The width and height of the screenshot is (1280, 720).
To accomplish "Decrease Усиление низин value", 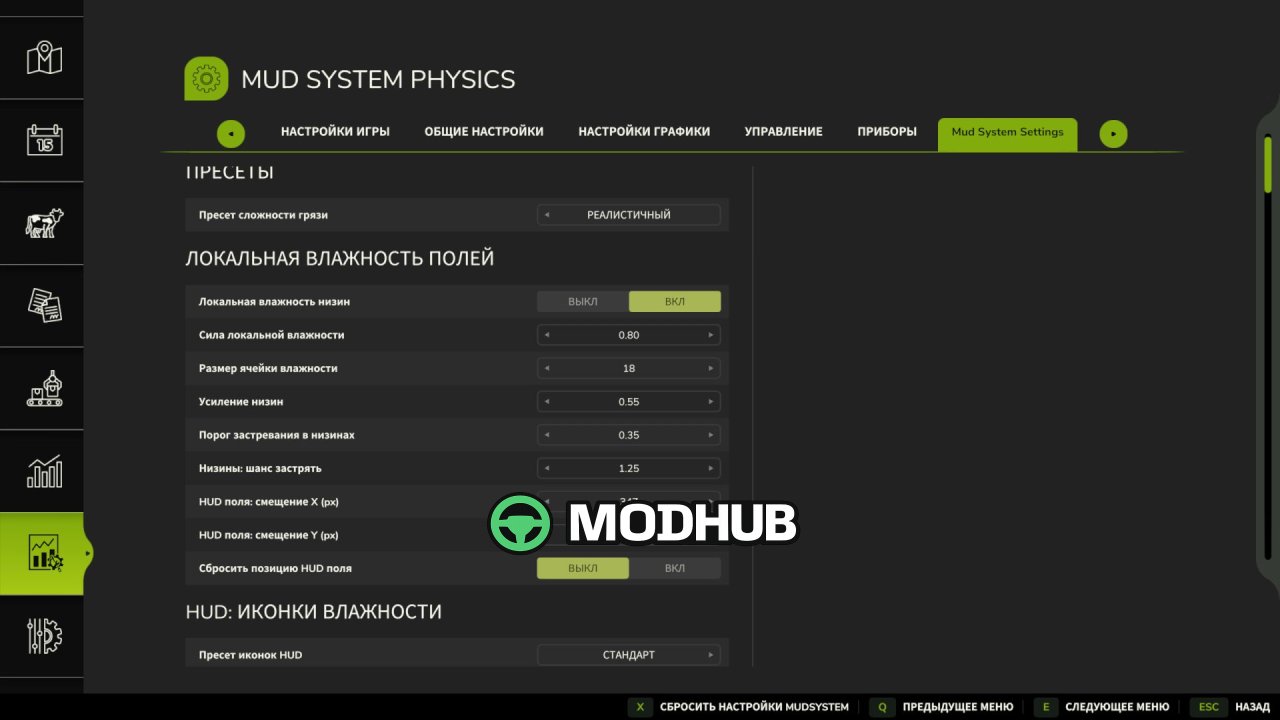I will tap(547, 402).
